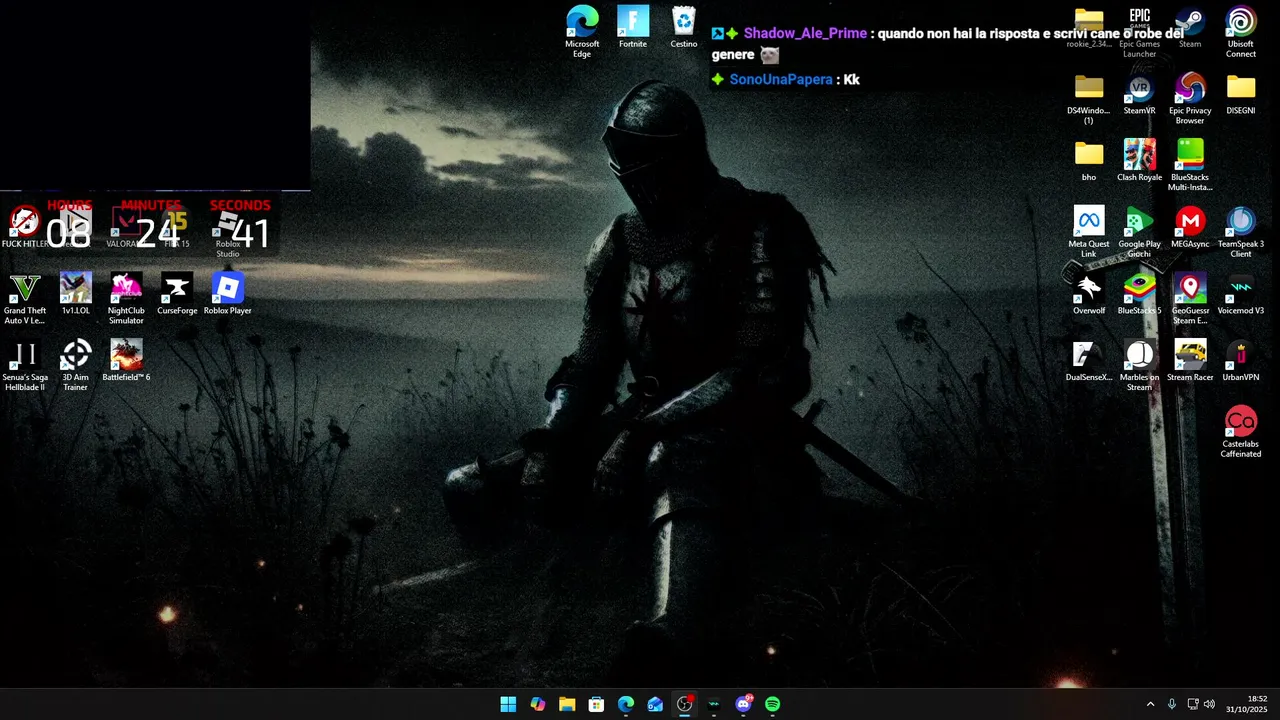1280x720 pixels.
Task: Launch the MEGAsync shortcut
Action: pos(1190,227)
